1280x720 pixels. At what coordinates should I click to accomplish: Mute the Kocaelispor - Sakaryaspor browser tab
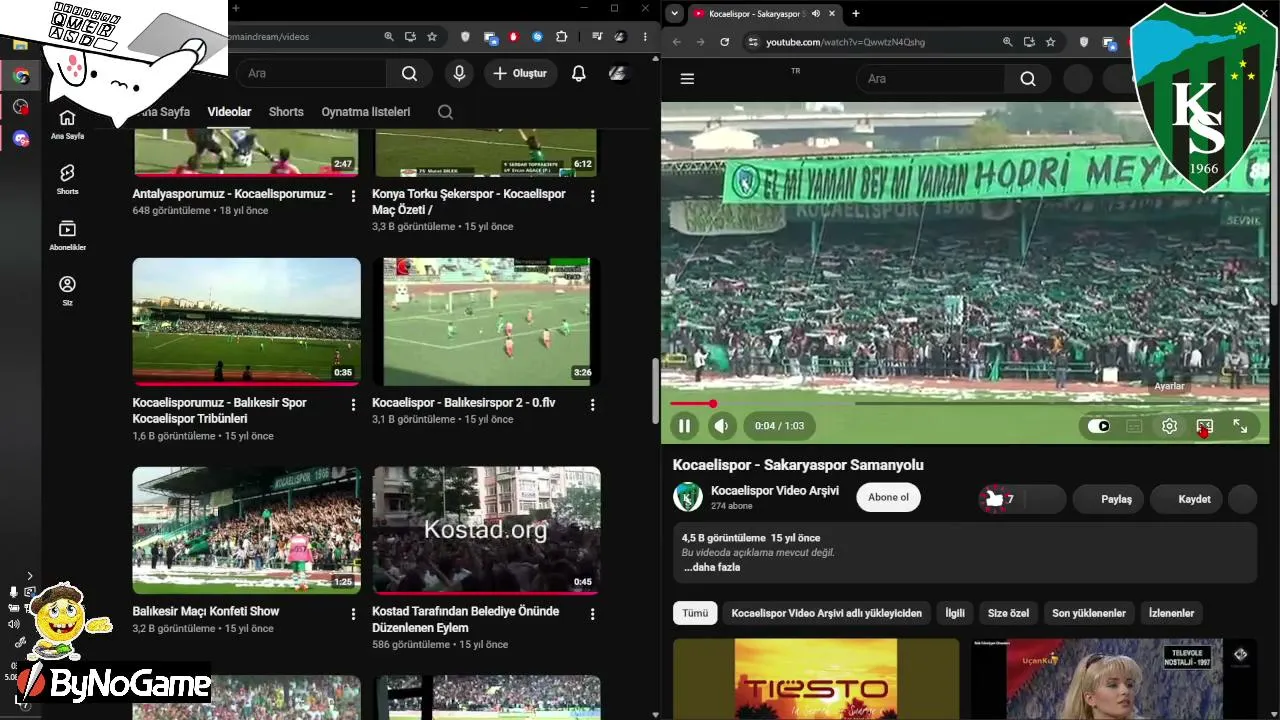816,14
